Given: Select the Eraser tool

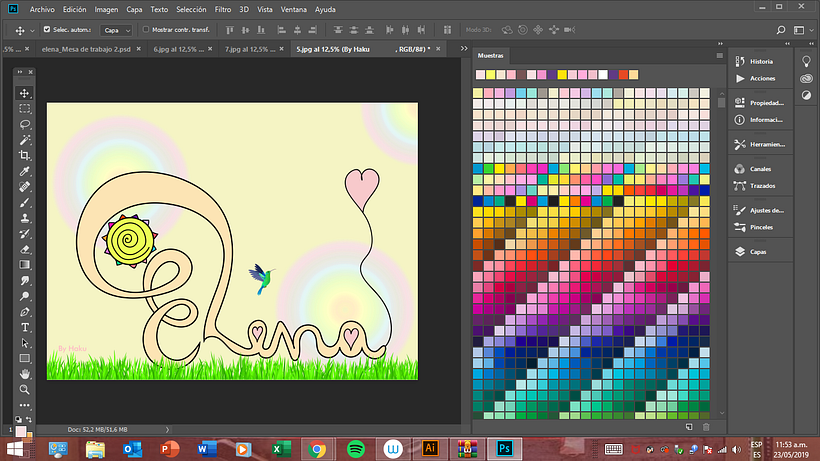Looking at the screenshot, I should (25, 249).
